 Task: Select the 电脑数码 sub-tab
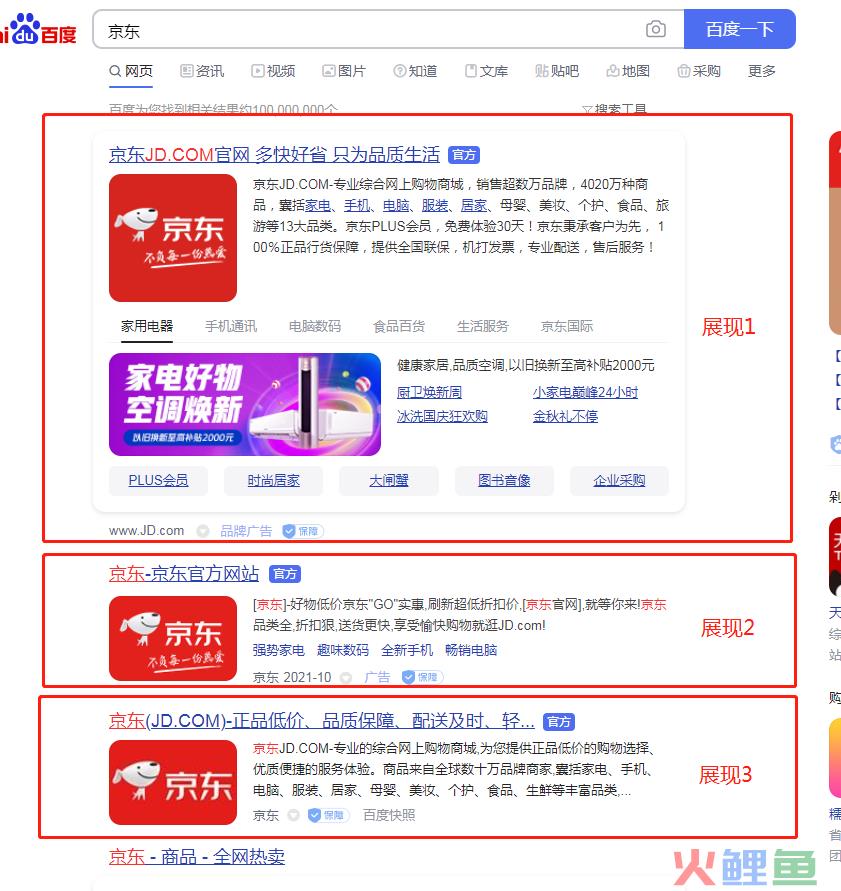point(315,326)
